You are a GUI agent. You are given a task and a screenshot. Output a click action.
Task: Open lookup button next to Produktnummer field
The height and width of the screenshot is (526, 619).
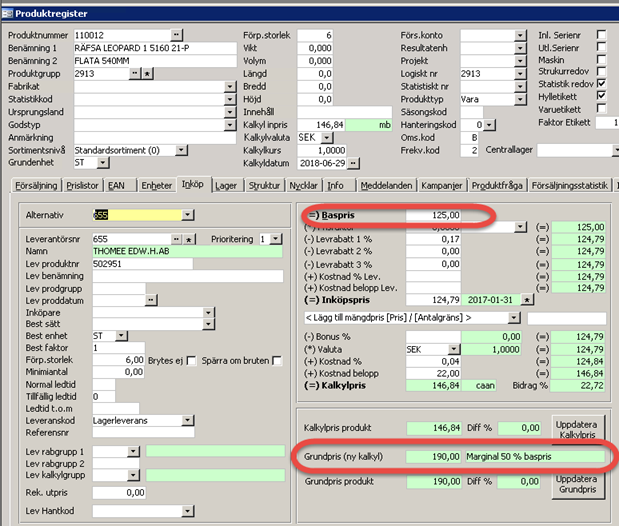(x=176, y=35)
